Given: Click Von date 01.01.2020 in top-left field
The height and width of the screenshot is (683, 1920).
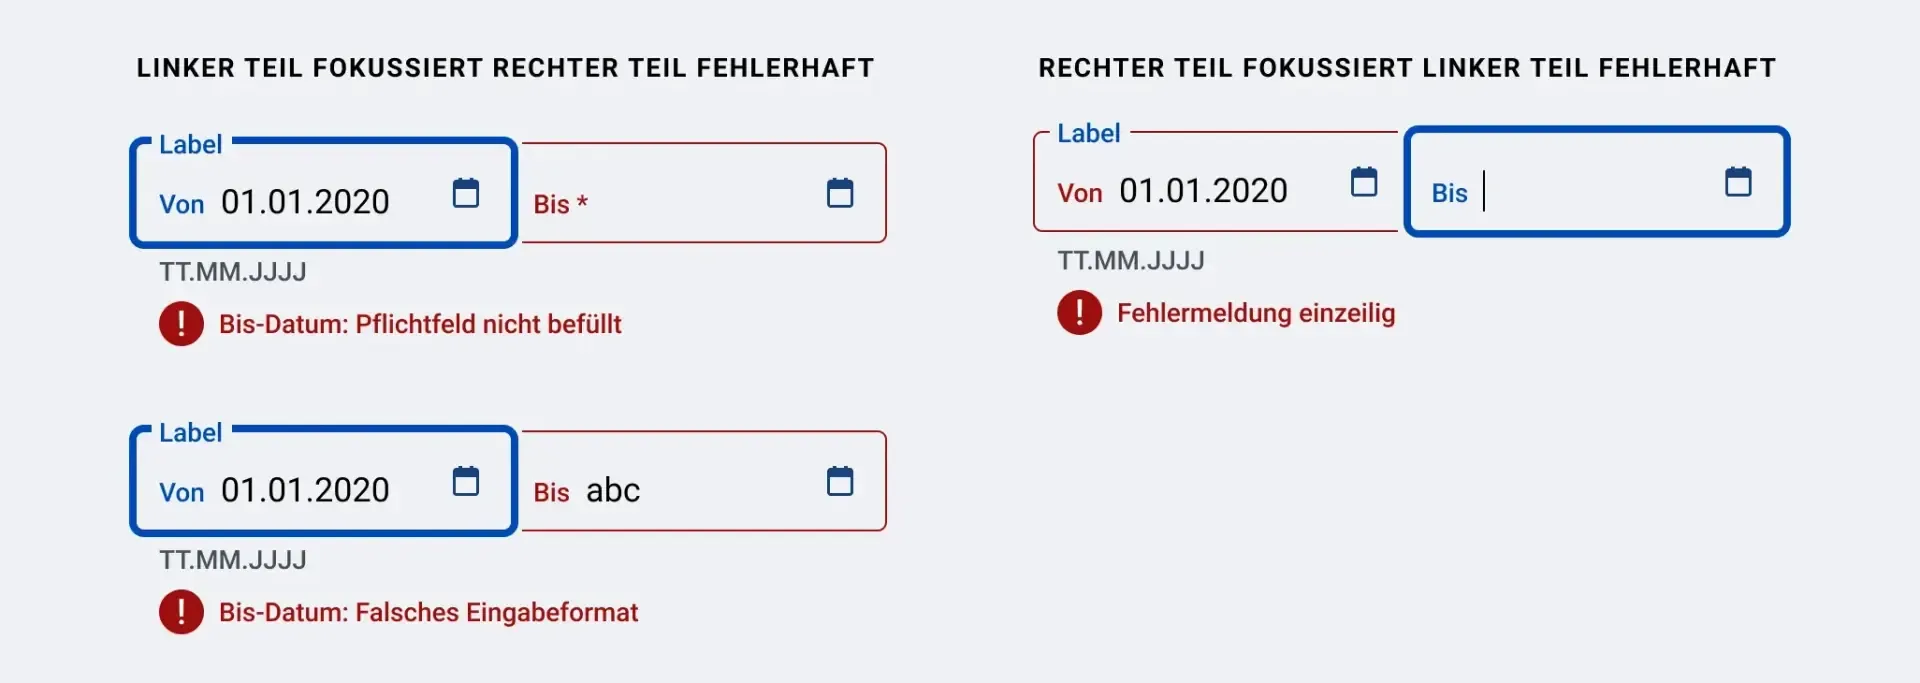Looking at the screenshot, I should 305,202.
